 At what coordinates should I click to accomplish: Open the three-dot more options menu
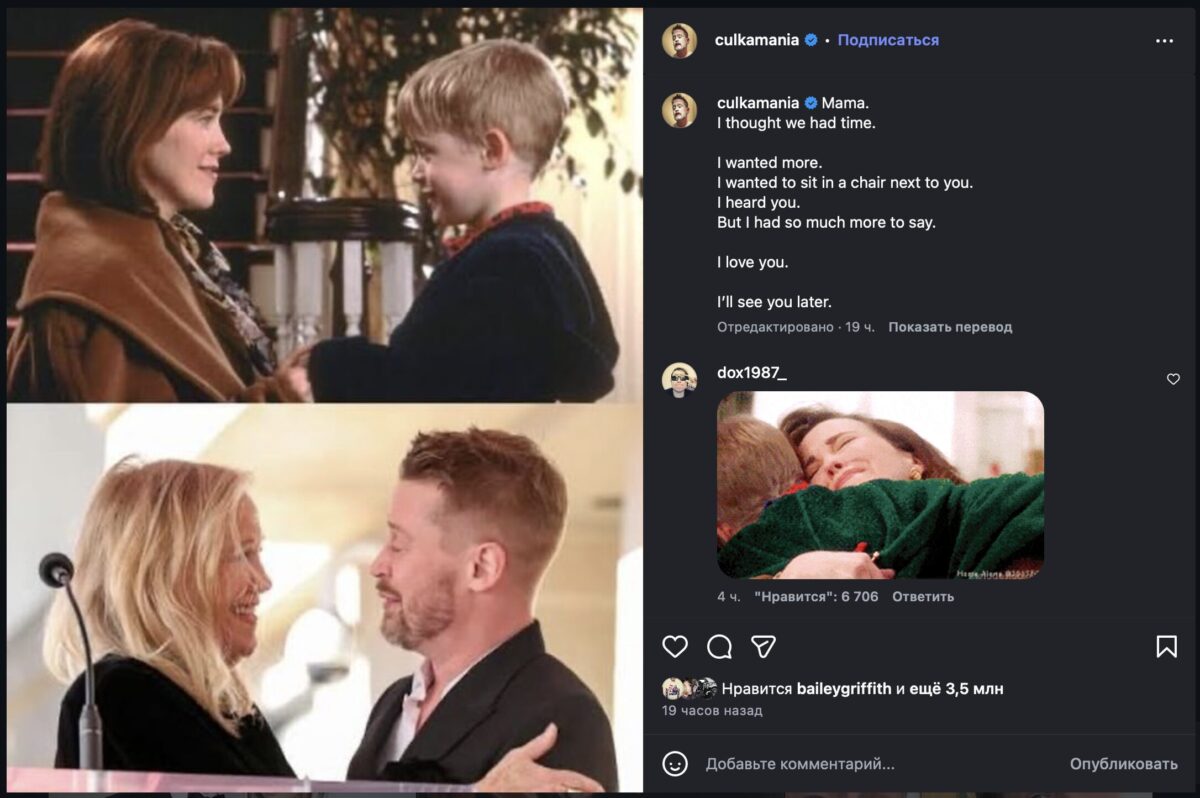(1164, 41)
